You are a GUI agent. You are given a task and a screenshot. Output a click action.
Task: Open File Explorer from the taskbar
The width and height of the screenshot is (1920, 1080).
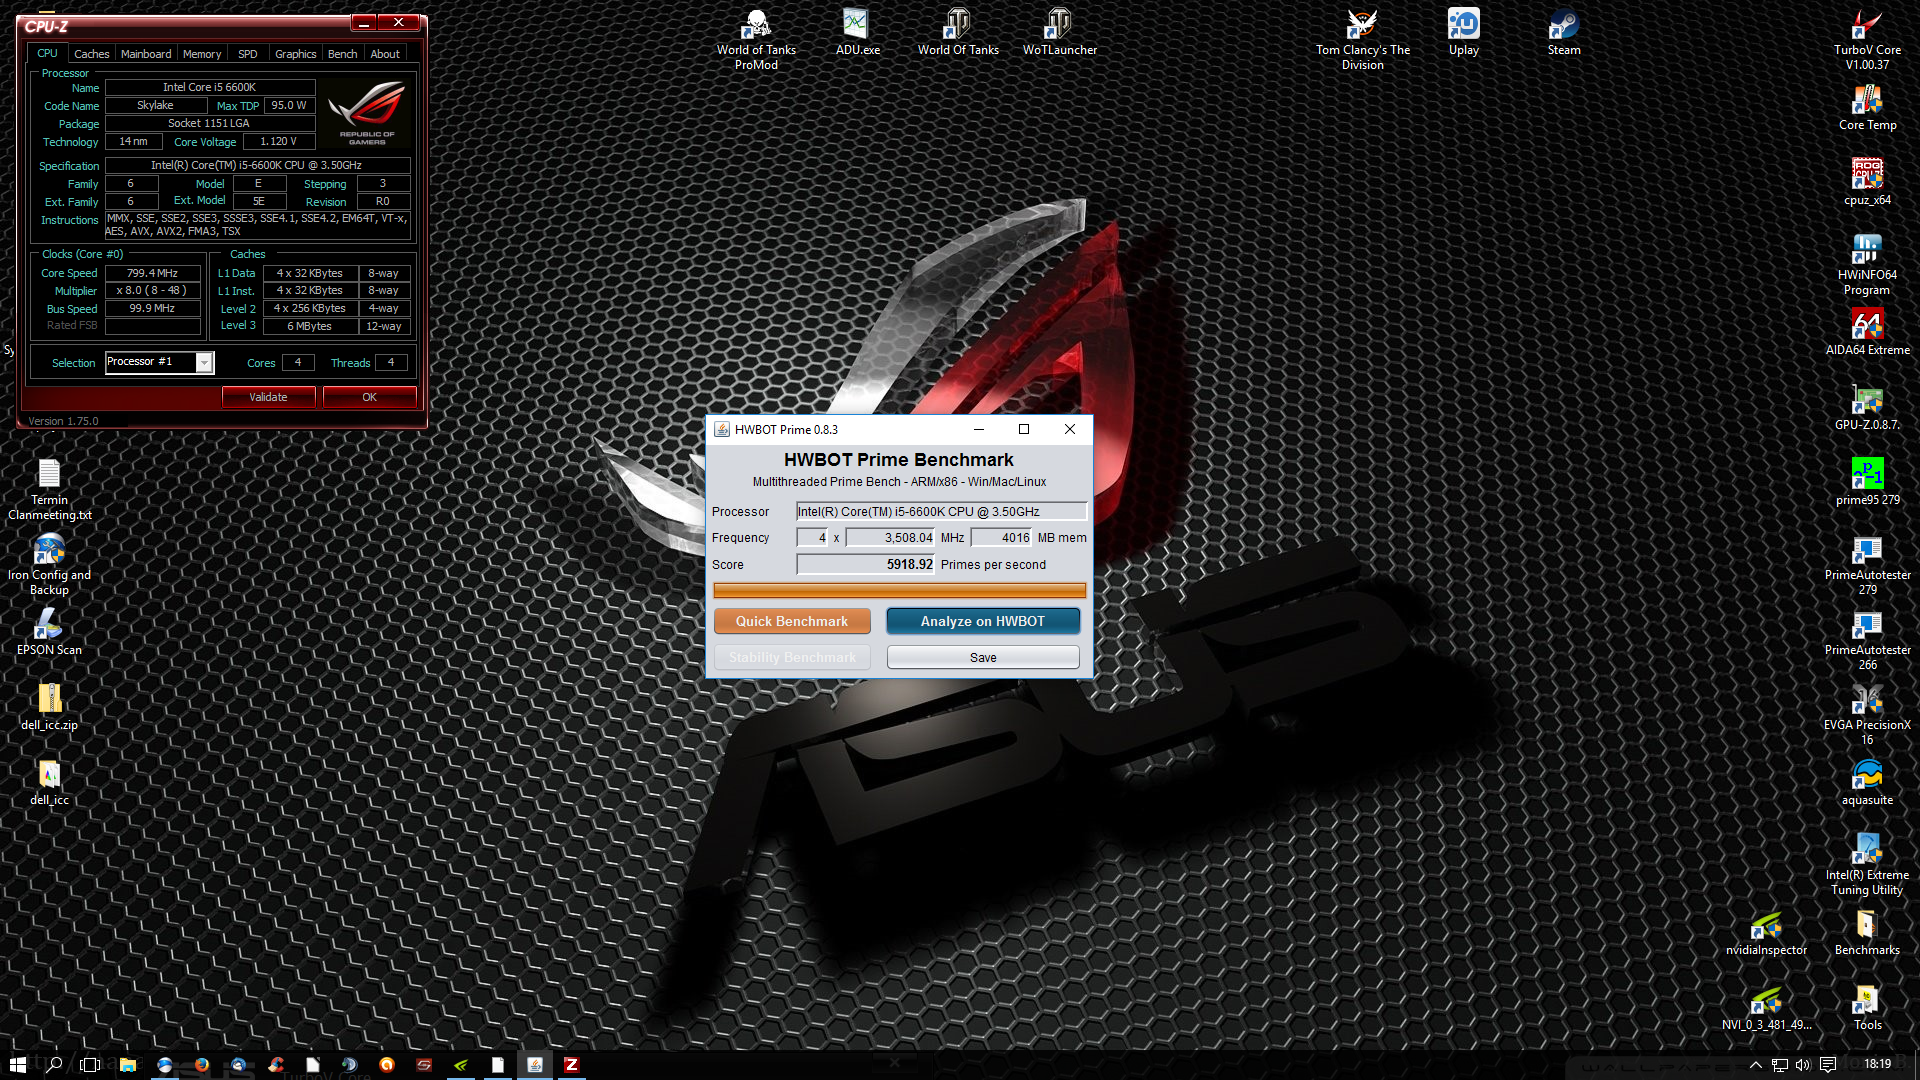click(x=128, y=1065)
